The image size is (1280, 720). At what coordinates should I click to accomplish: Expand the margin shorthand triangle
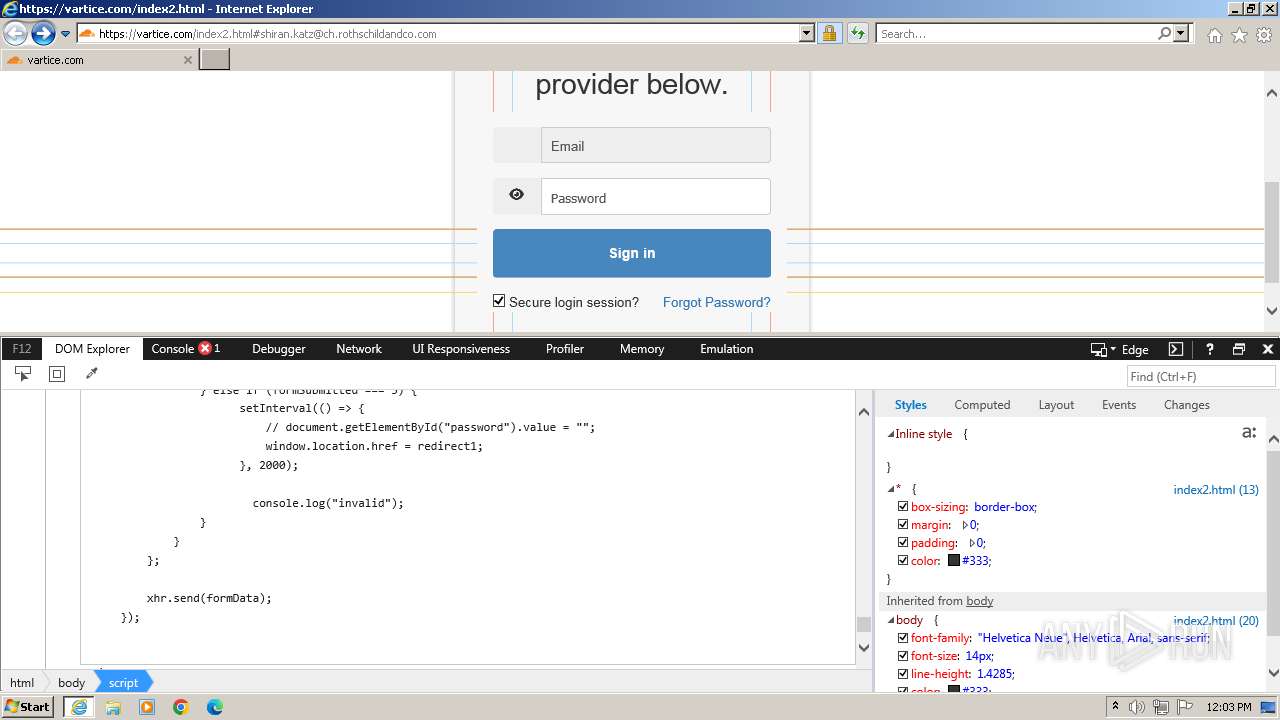coord(966,525)
